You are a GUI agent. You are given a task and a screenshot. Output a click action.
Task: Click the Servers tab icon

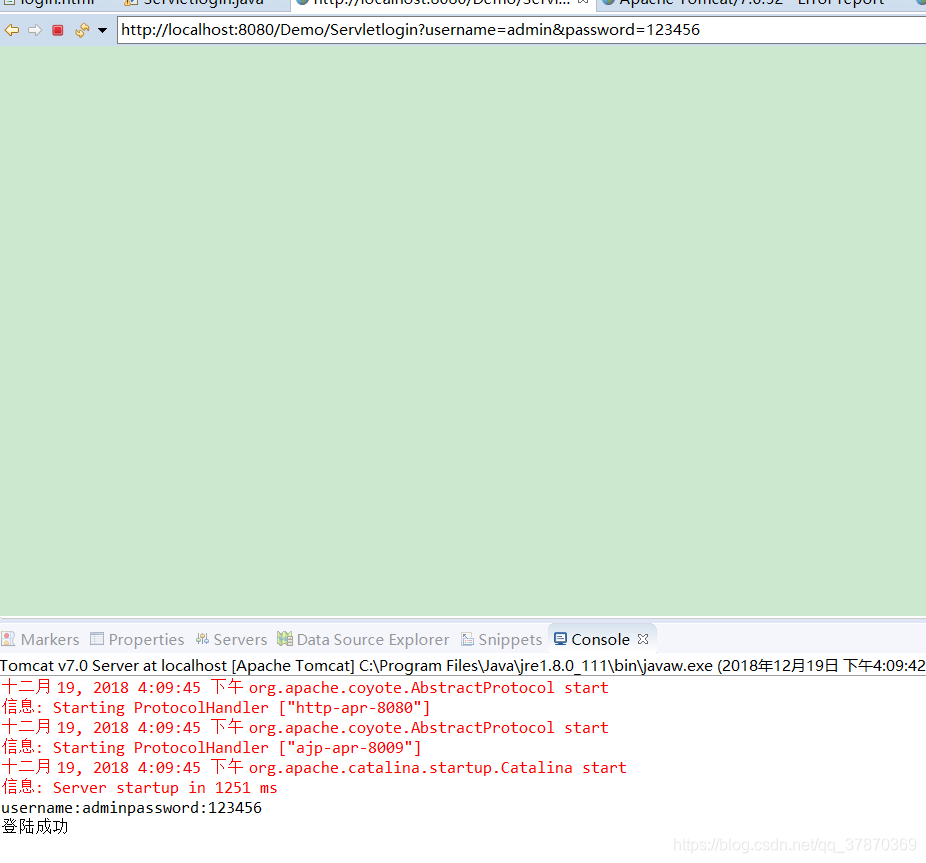point(203,639)
